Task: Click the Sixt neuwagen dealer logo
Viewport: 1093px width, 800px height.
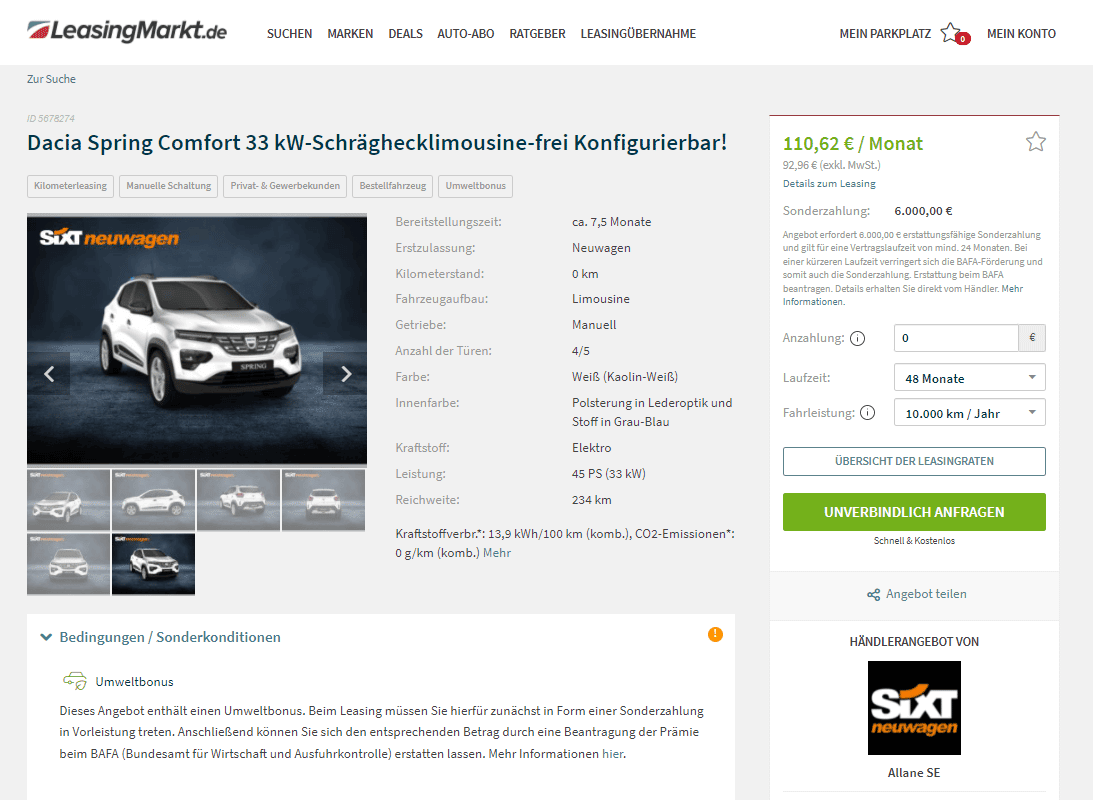Action: [914, 708]
